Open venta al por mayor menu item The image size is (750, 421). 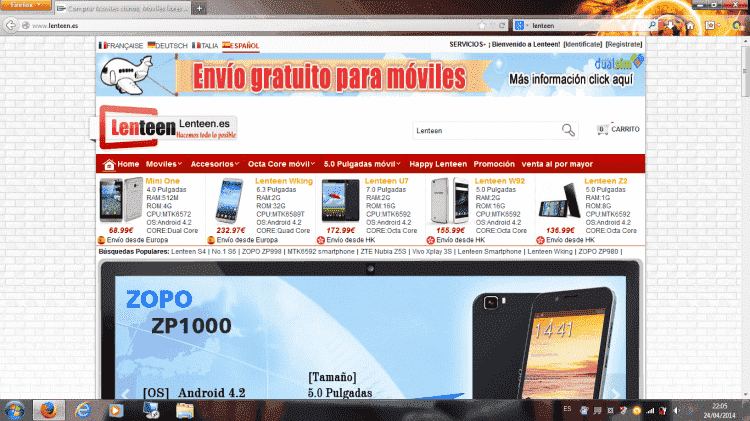coord(557,164)
